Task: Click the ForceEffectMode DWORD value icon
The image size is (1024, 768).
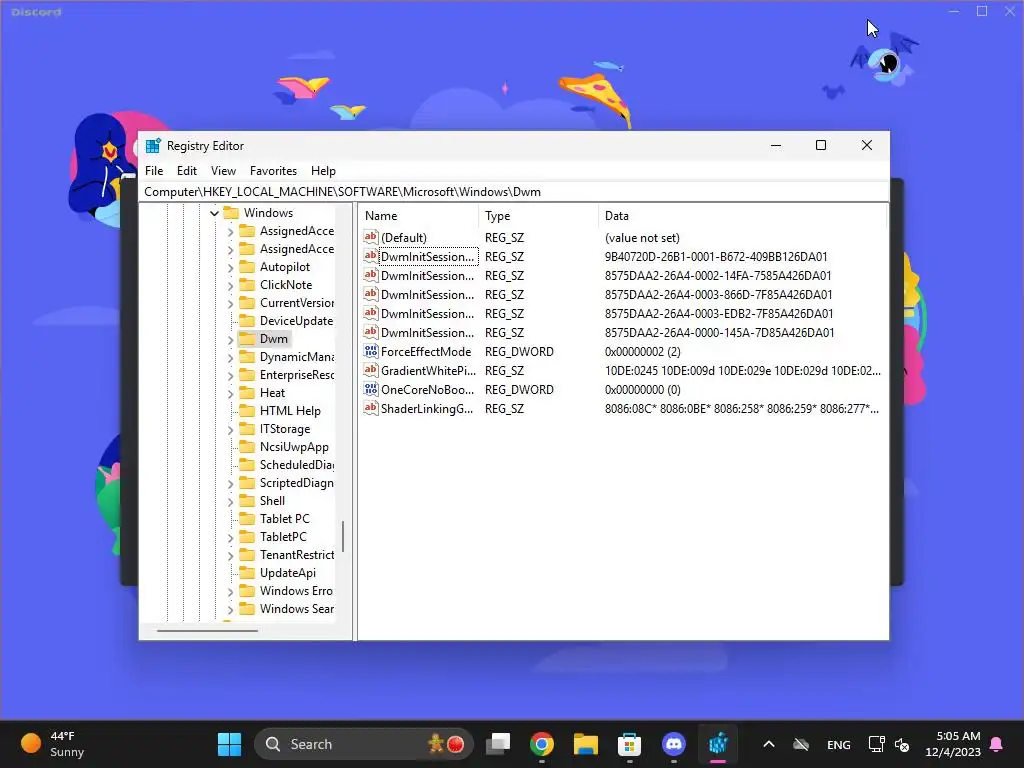Action: (x=371, y=351)
